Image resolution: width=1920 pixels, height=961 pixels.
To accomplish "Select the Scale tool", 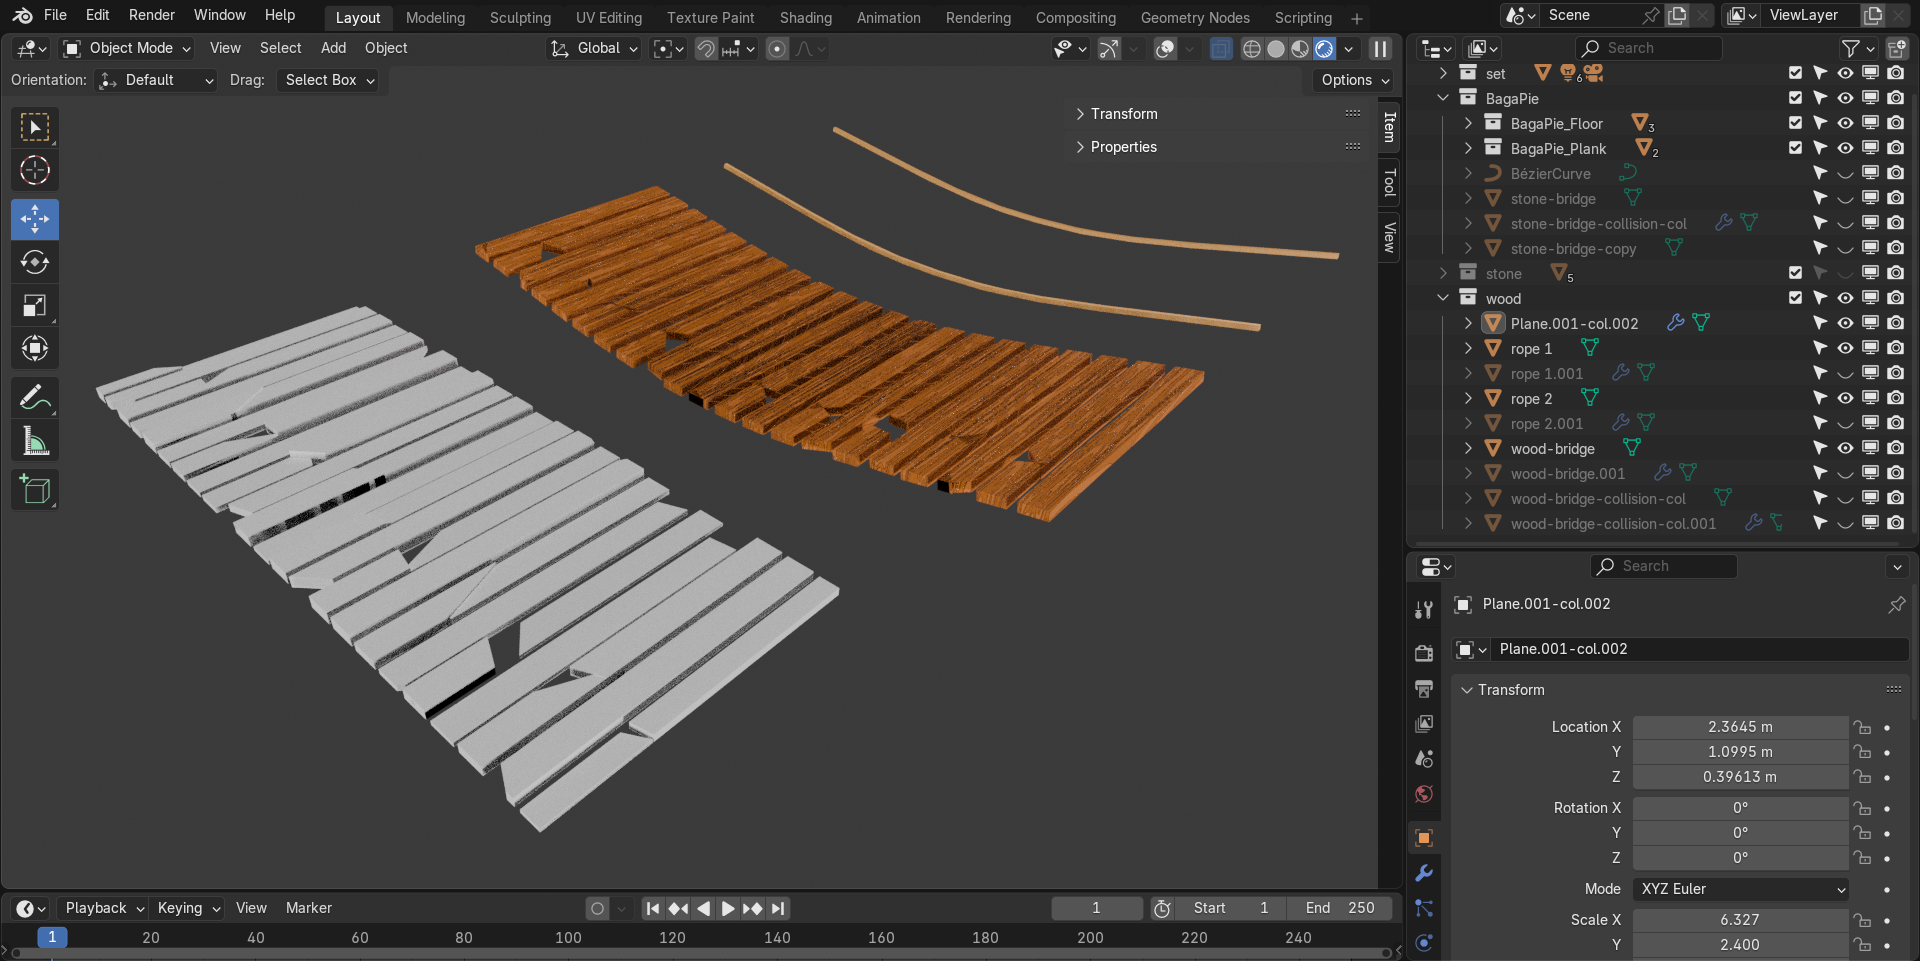I will (35, 306).
